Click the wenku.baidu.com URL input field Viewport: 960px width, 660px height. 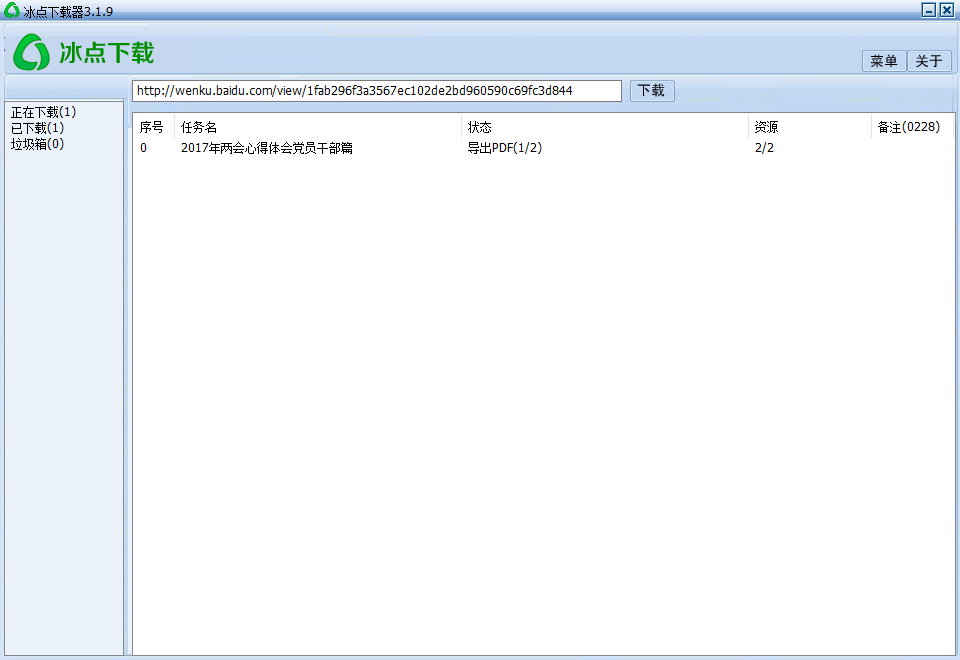coord(376,91)
